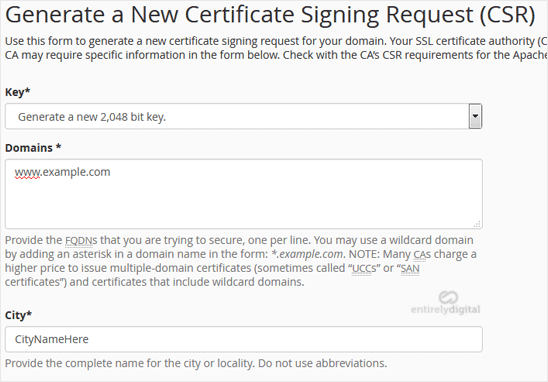This screenshot has width=548, height=382.
Task: Click the entirelydigital infinity logo icon
Action: (x=448, y=297)
